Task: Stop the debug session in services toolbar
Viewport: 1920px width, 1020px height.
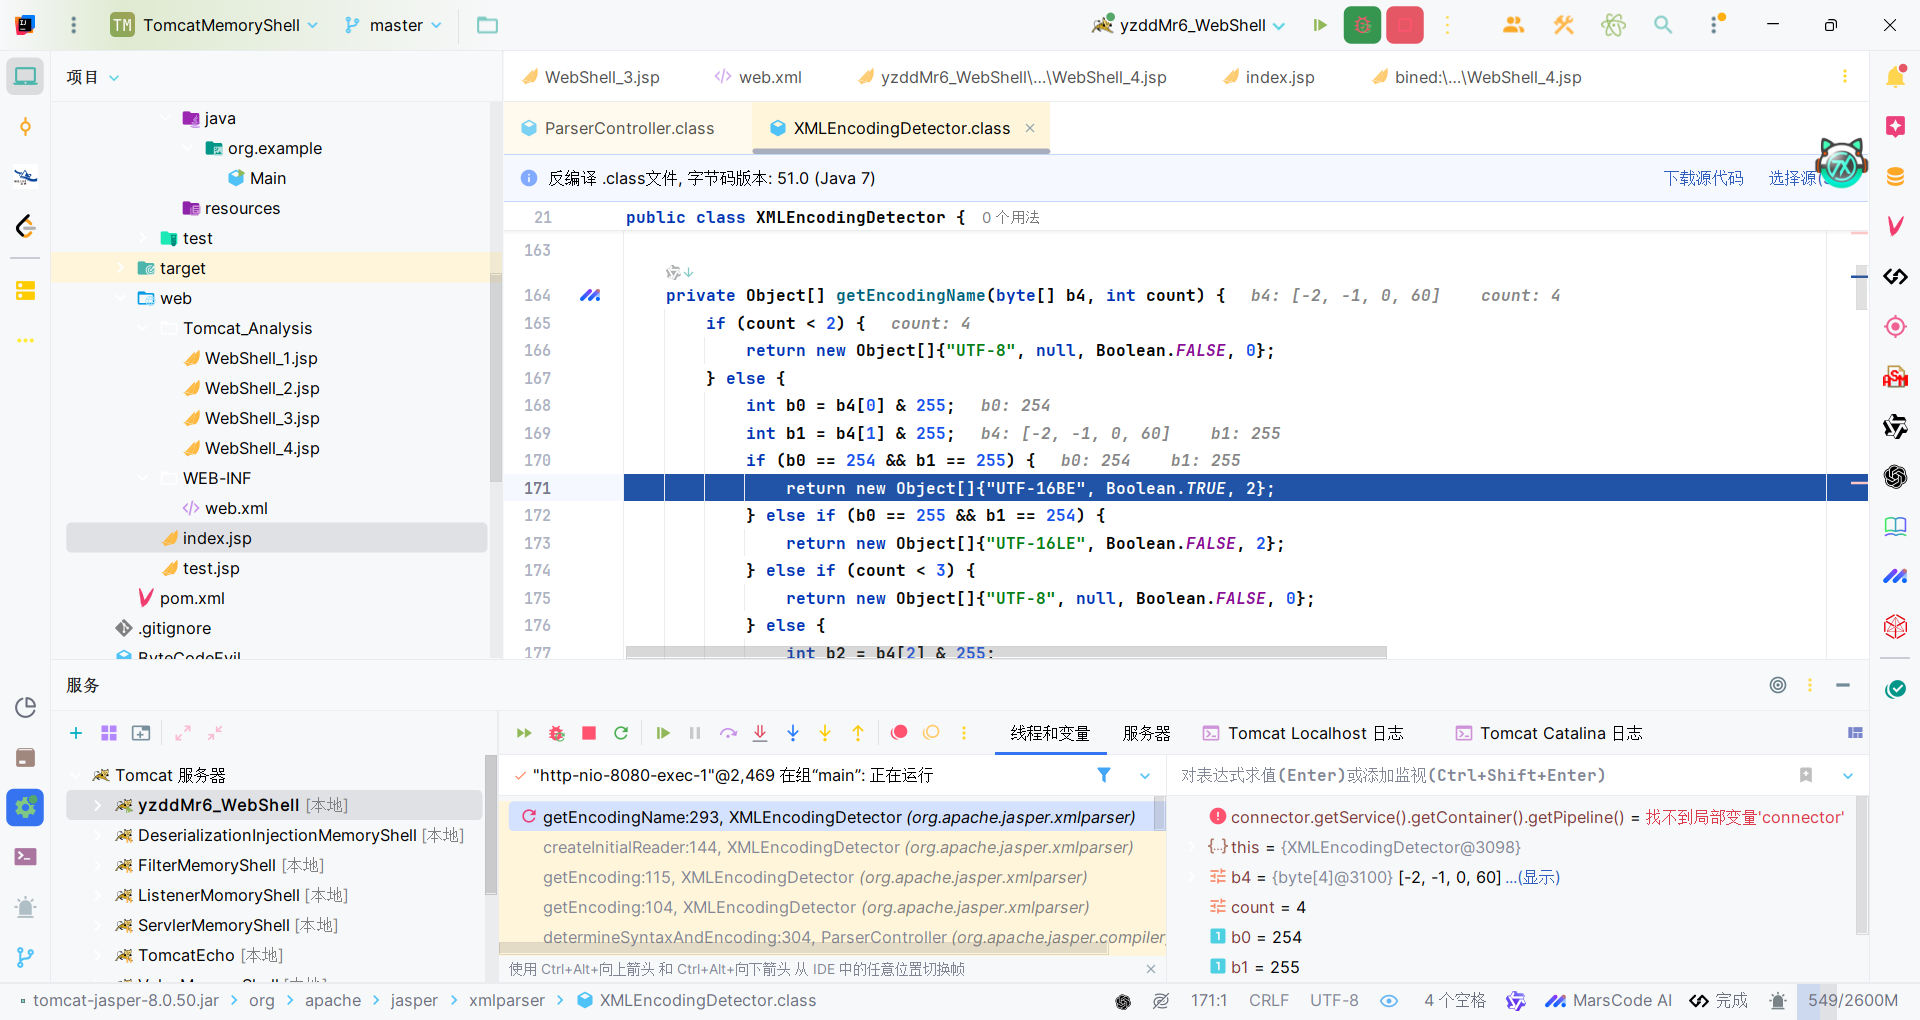Action: tap(589, 733)
